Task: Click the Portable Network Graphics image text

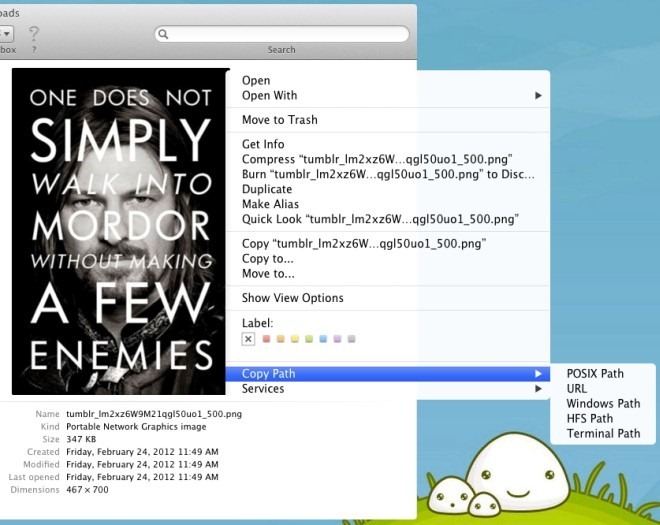Action: (136, 426)
